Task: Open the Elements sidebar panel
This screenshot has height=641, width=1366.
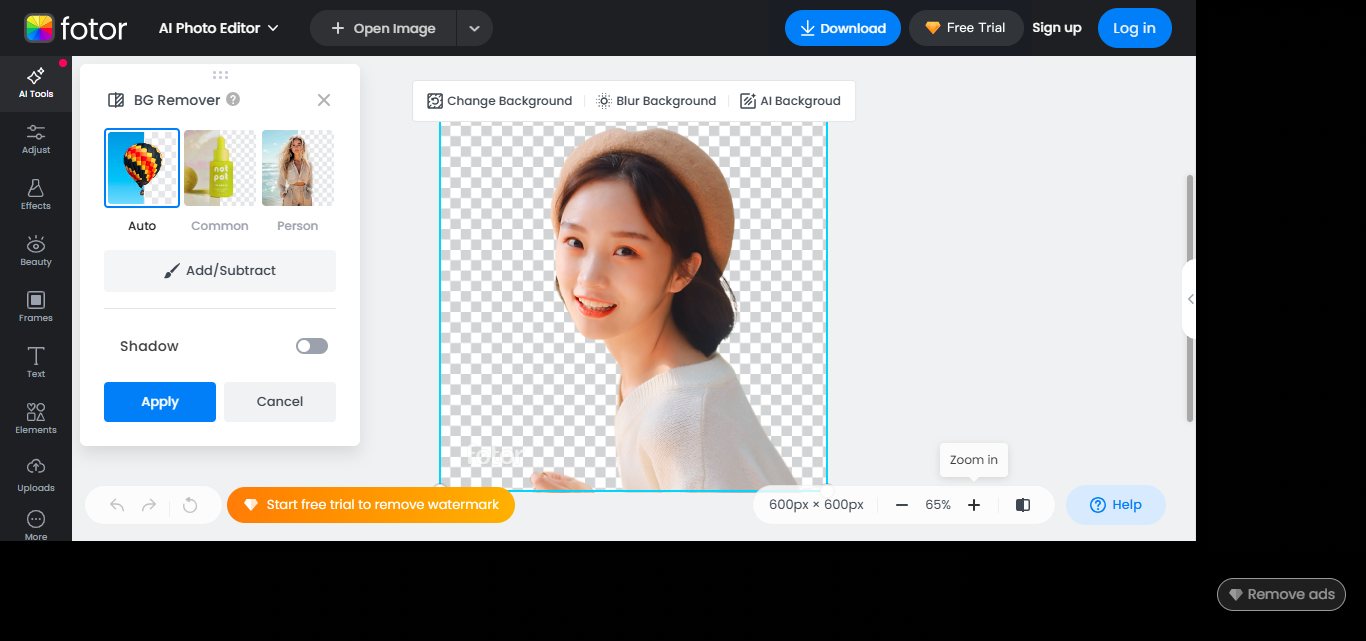Action: coord(36,419)
